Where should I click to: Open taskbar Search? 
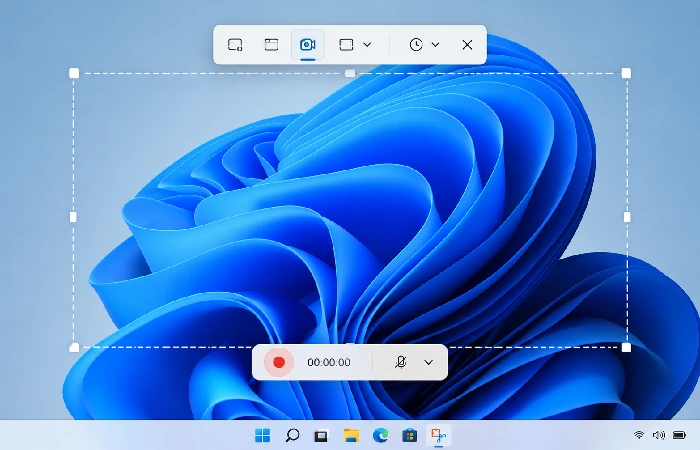(x=292, y=435)
